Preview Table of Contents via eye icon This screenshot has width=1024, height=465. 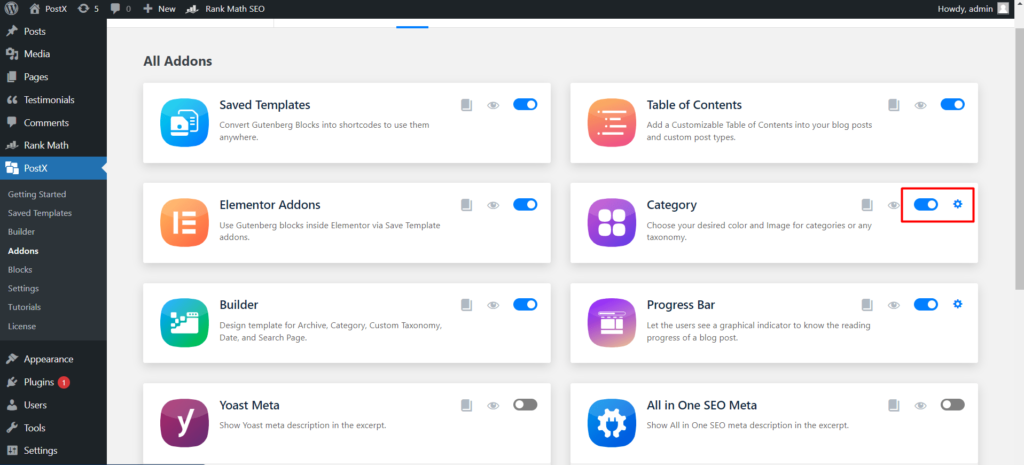920,105
